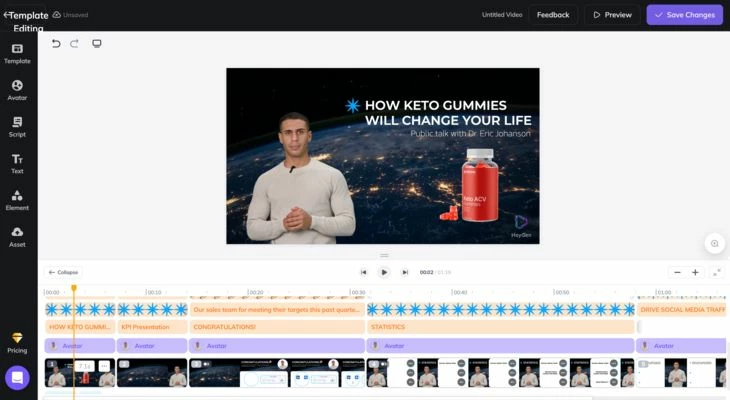Click the canvas zoom magnifier button
This screenshot has height=400, width=730.
(x=714, y=244)
